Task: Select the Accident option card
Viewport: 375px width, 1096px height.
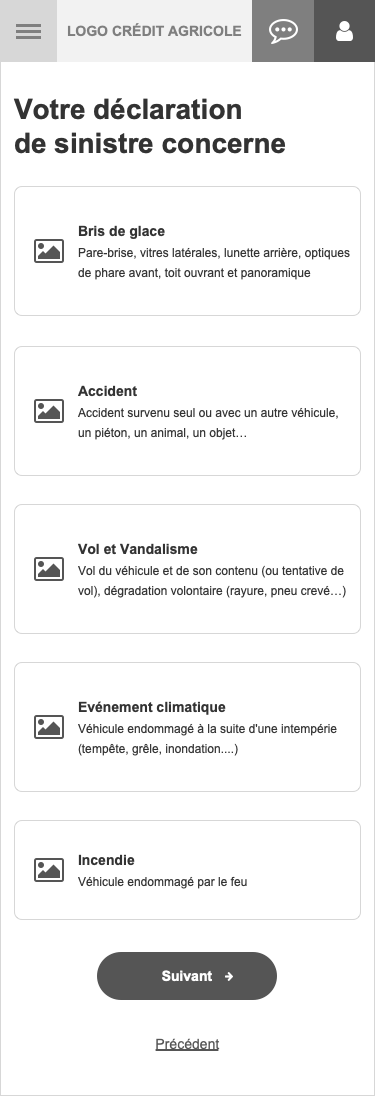Action: pyautogui.click(x=188, y=411)
